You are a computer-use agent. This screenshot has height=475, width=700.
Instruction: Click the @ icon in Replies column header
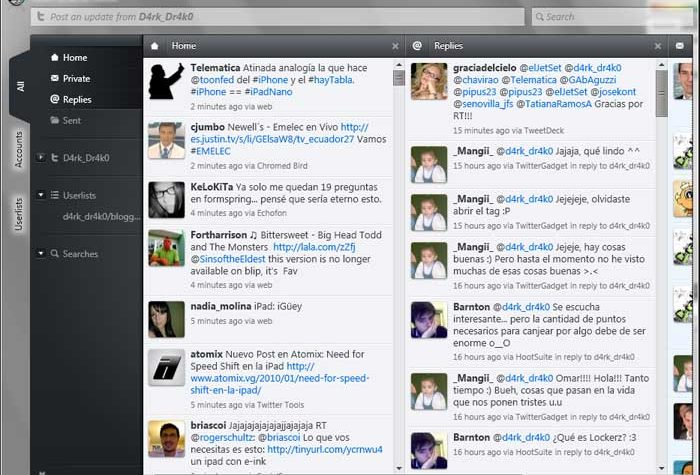pyautogui.click(x=417, y=46)
